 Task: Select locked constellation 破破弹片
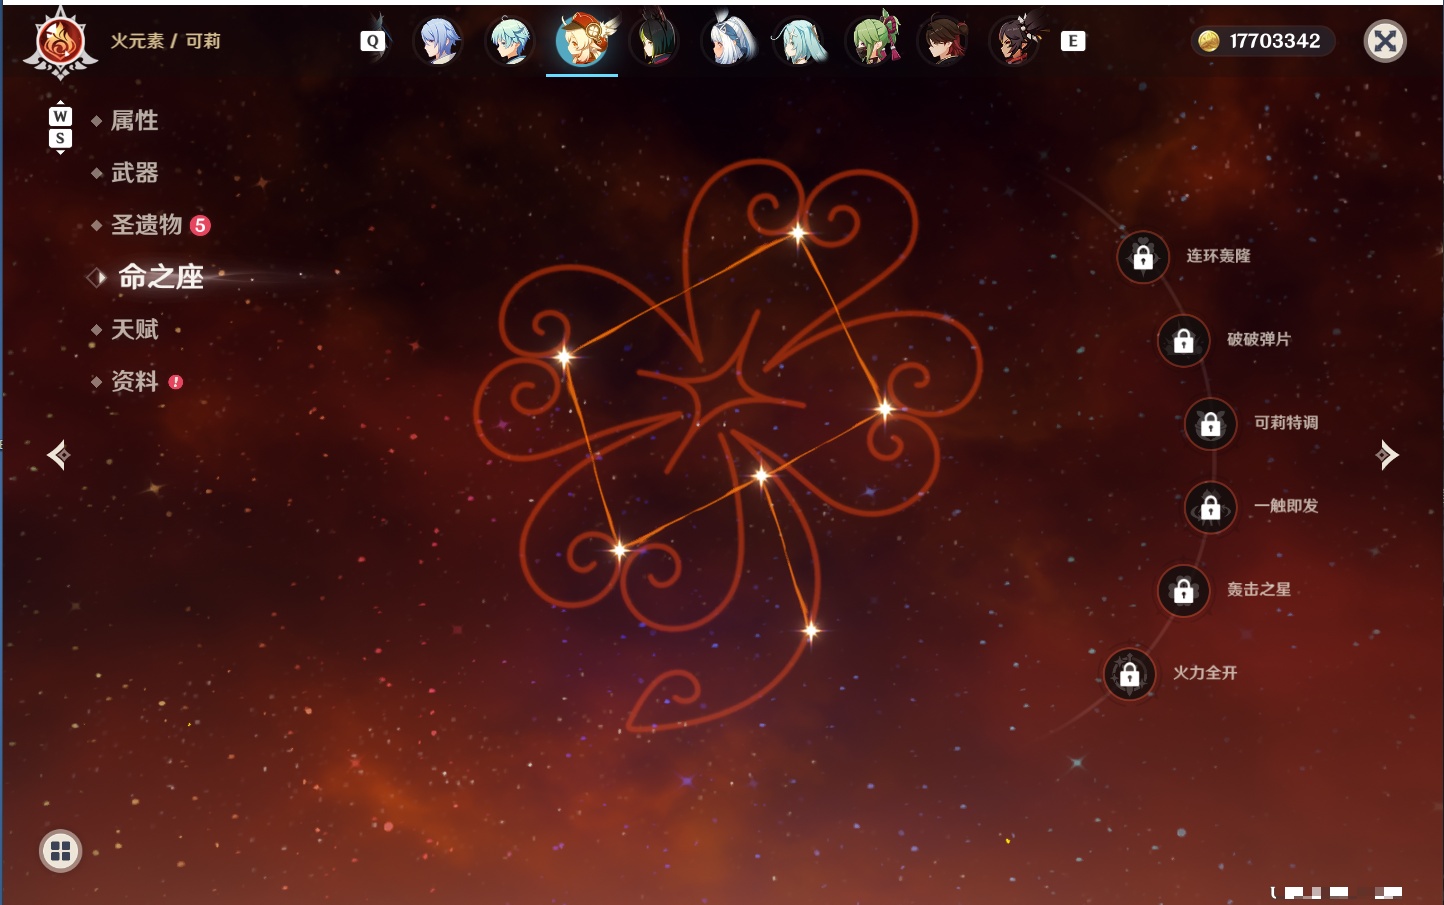1184,340
